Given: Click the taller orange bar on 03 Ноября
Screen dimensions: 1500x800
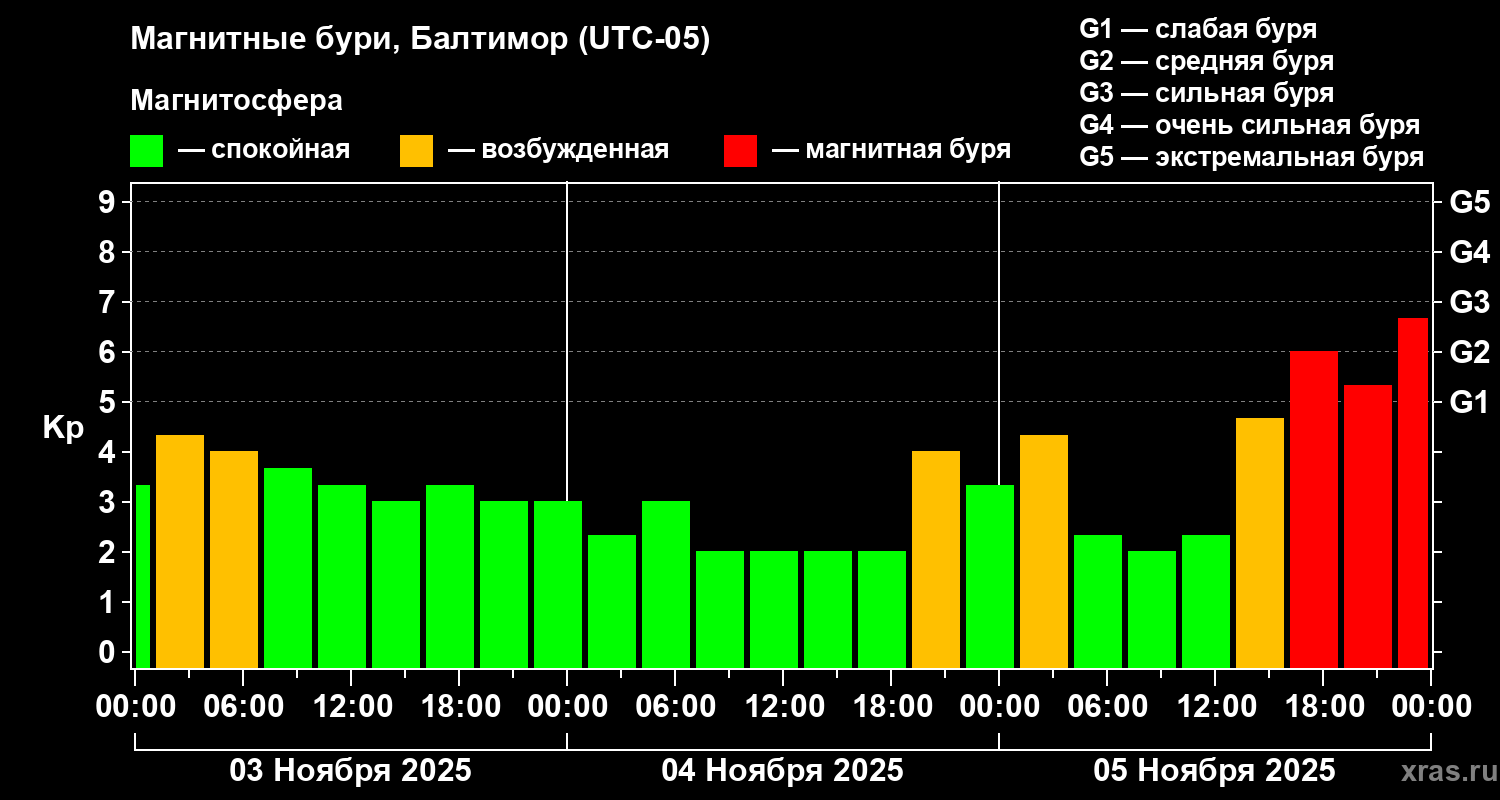Looking at the screenshot, I should tap(180, 551).
